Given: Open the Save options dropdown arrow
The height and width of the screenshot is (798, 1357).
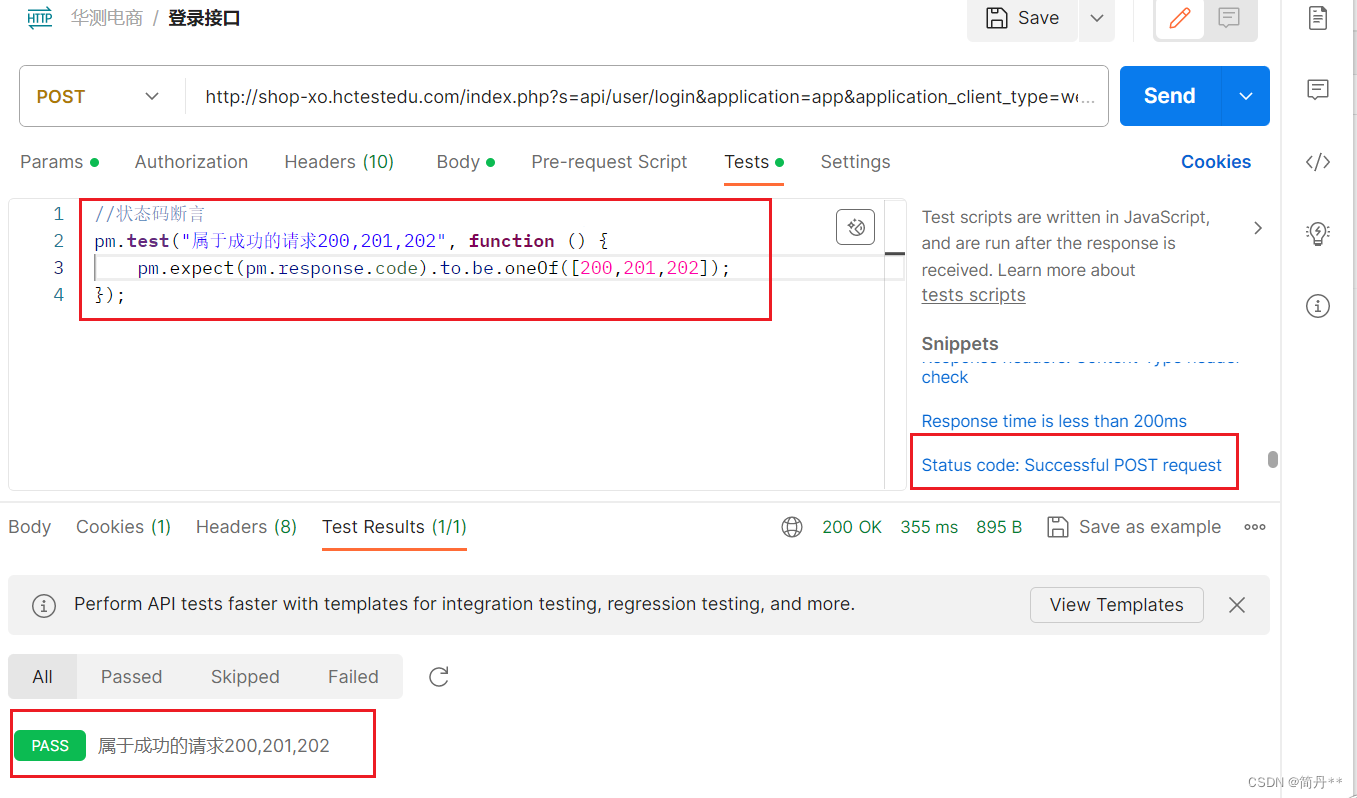Looking at the screenshot, I should 1097,18.
